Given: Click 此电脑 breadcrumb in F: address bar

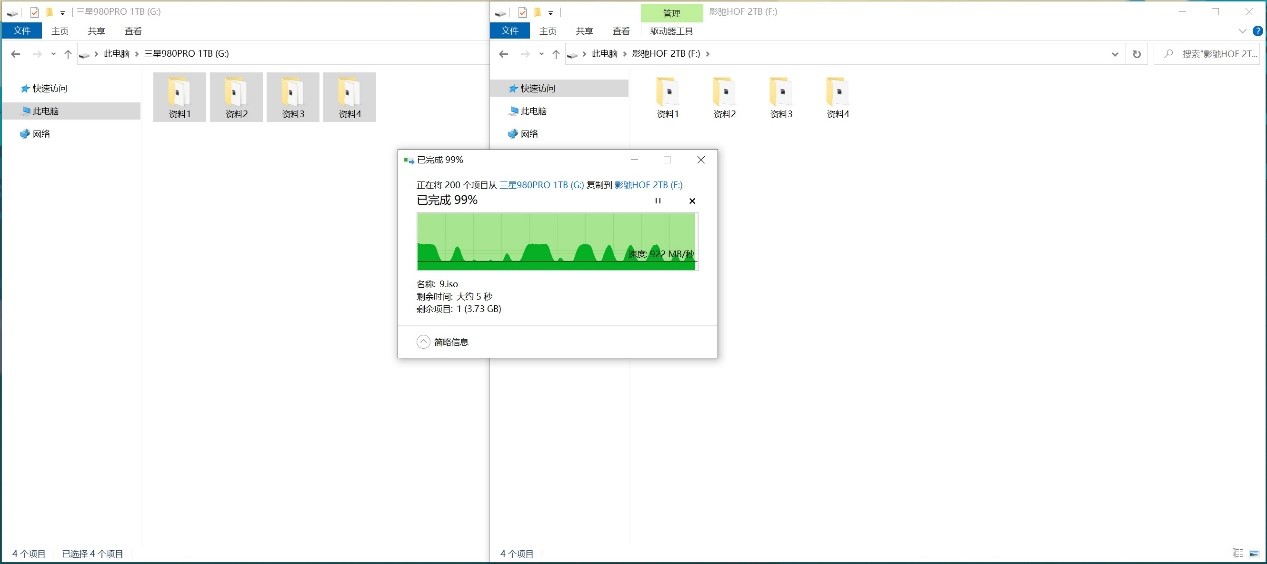Looking at the screenshot, I should (604, 54).
